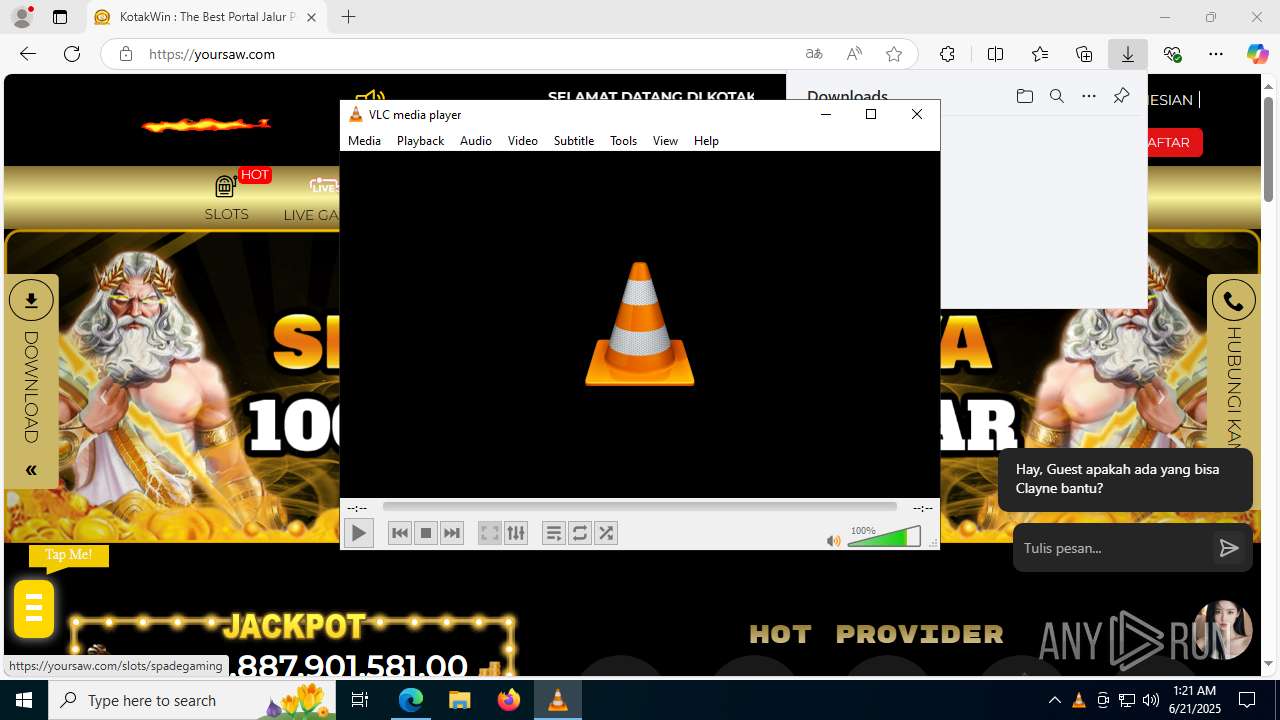
Task: Open VLC Media menu
Action: point(364,141)
